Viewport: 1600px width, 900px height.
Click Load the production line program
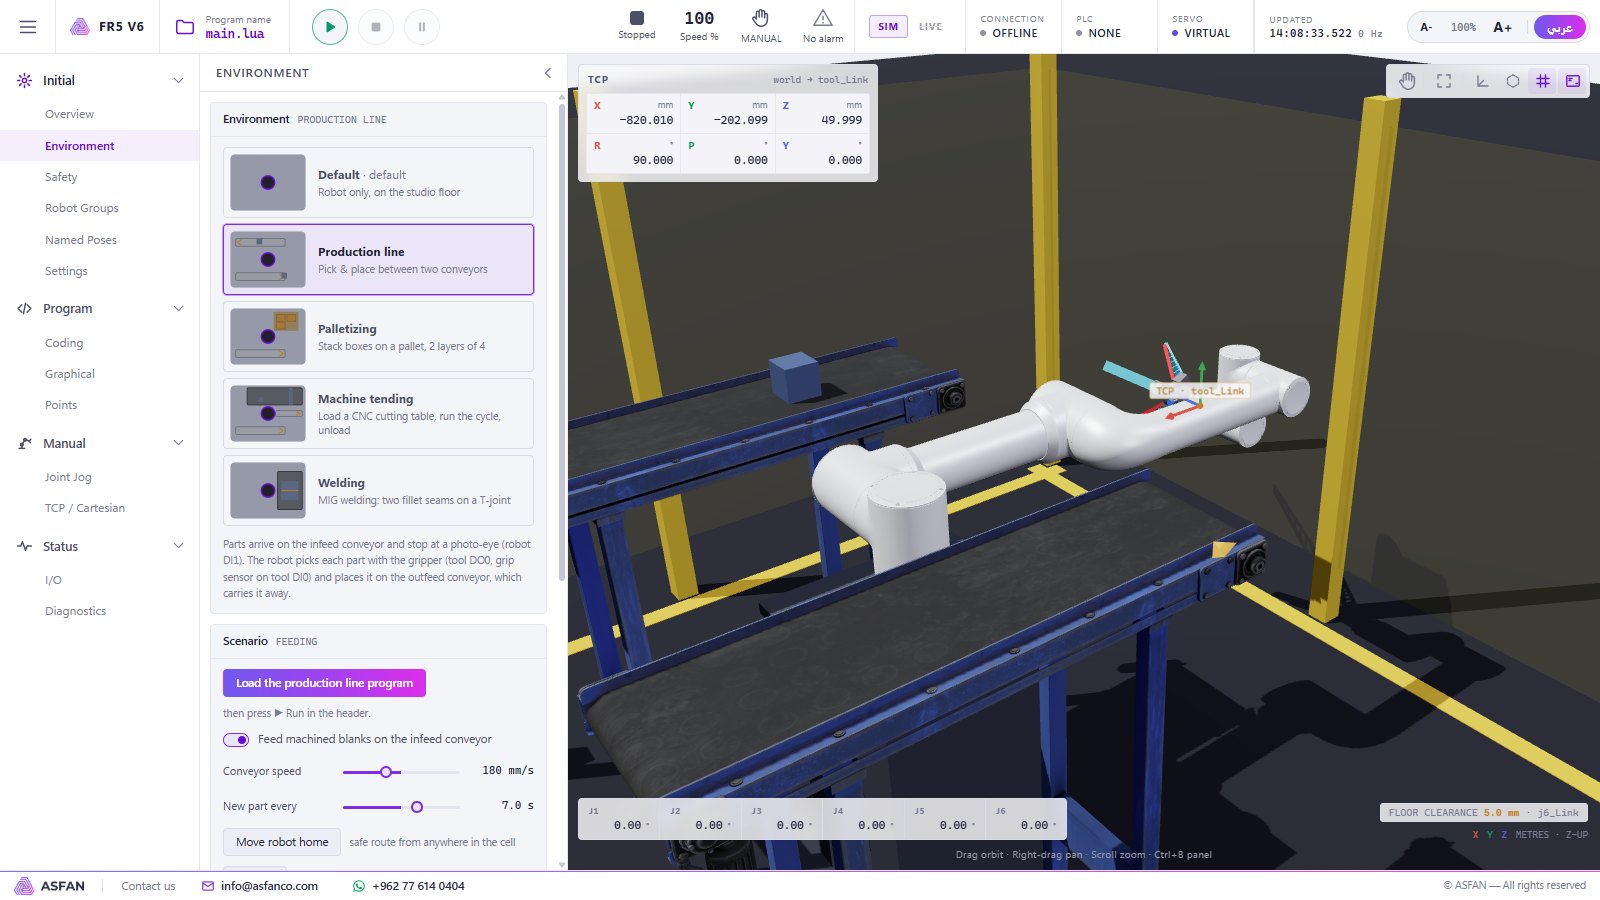pyautogui.click(x=324, y=683)
